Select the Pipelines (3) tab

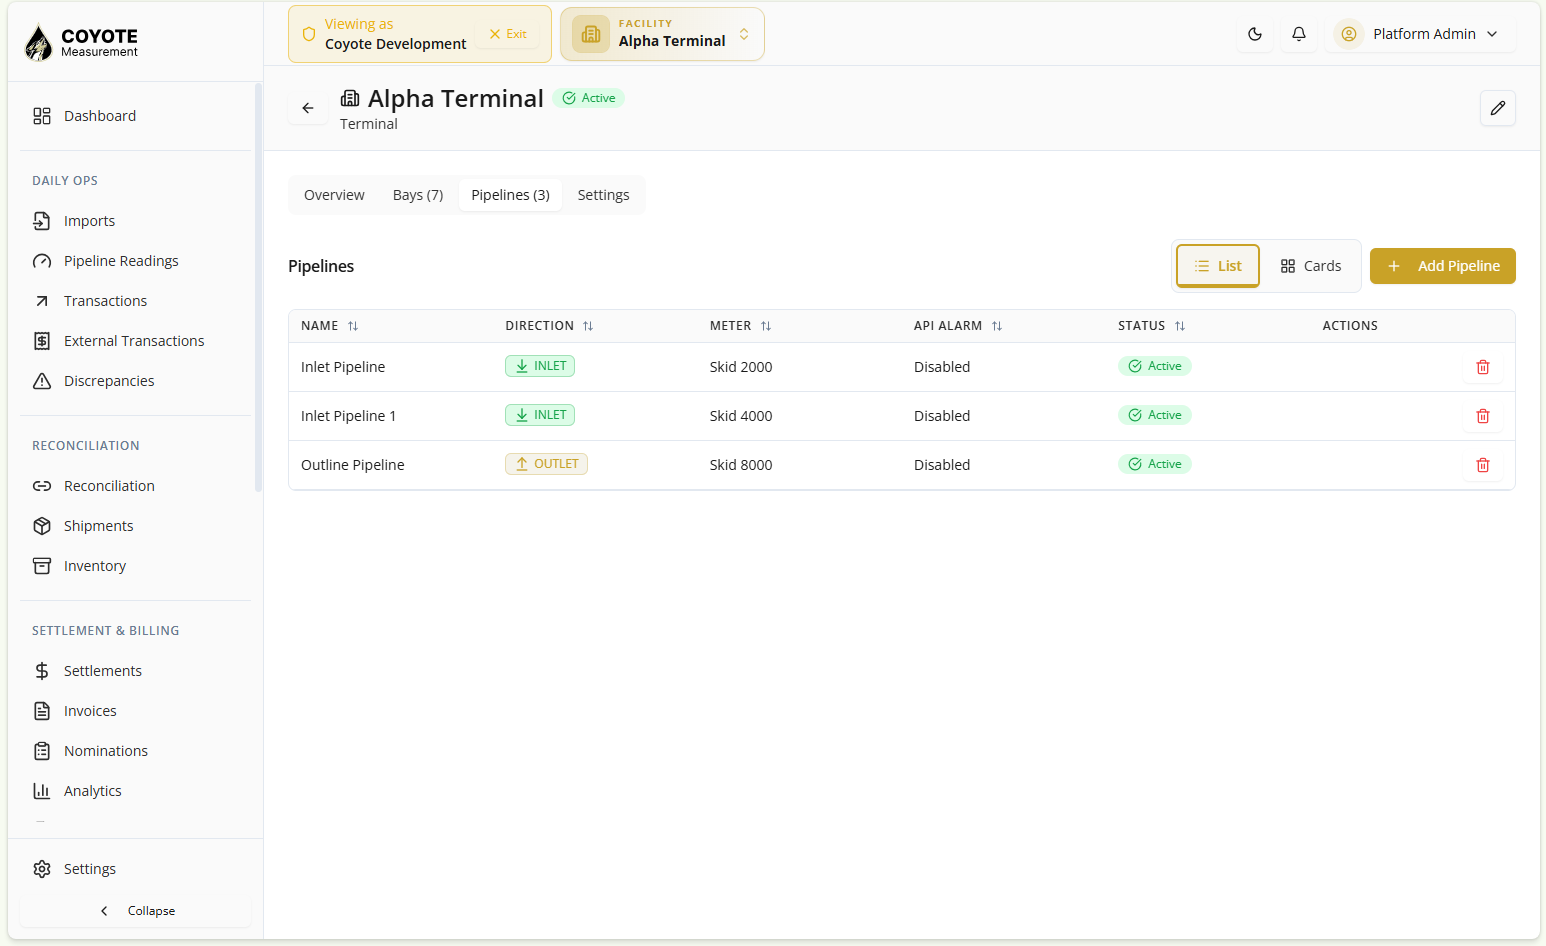[510, 195]
